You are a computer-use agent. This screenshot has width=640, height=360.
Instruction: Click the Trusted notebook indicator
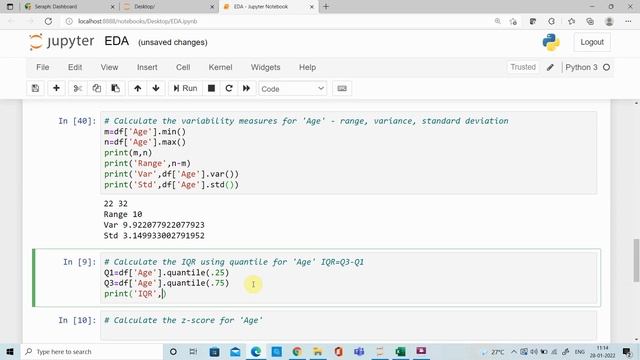click(523, 67)
